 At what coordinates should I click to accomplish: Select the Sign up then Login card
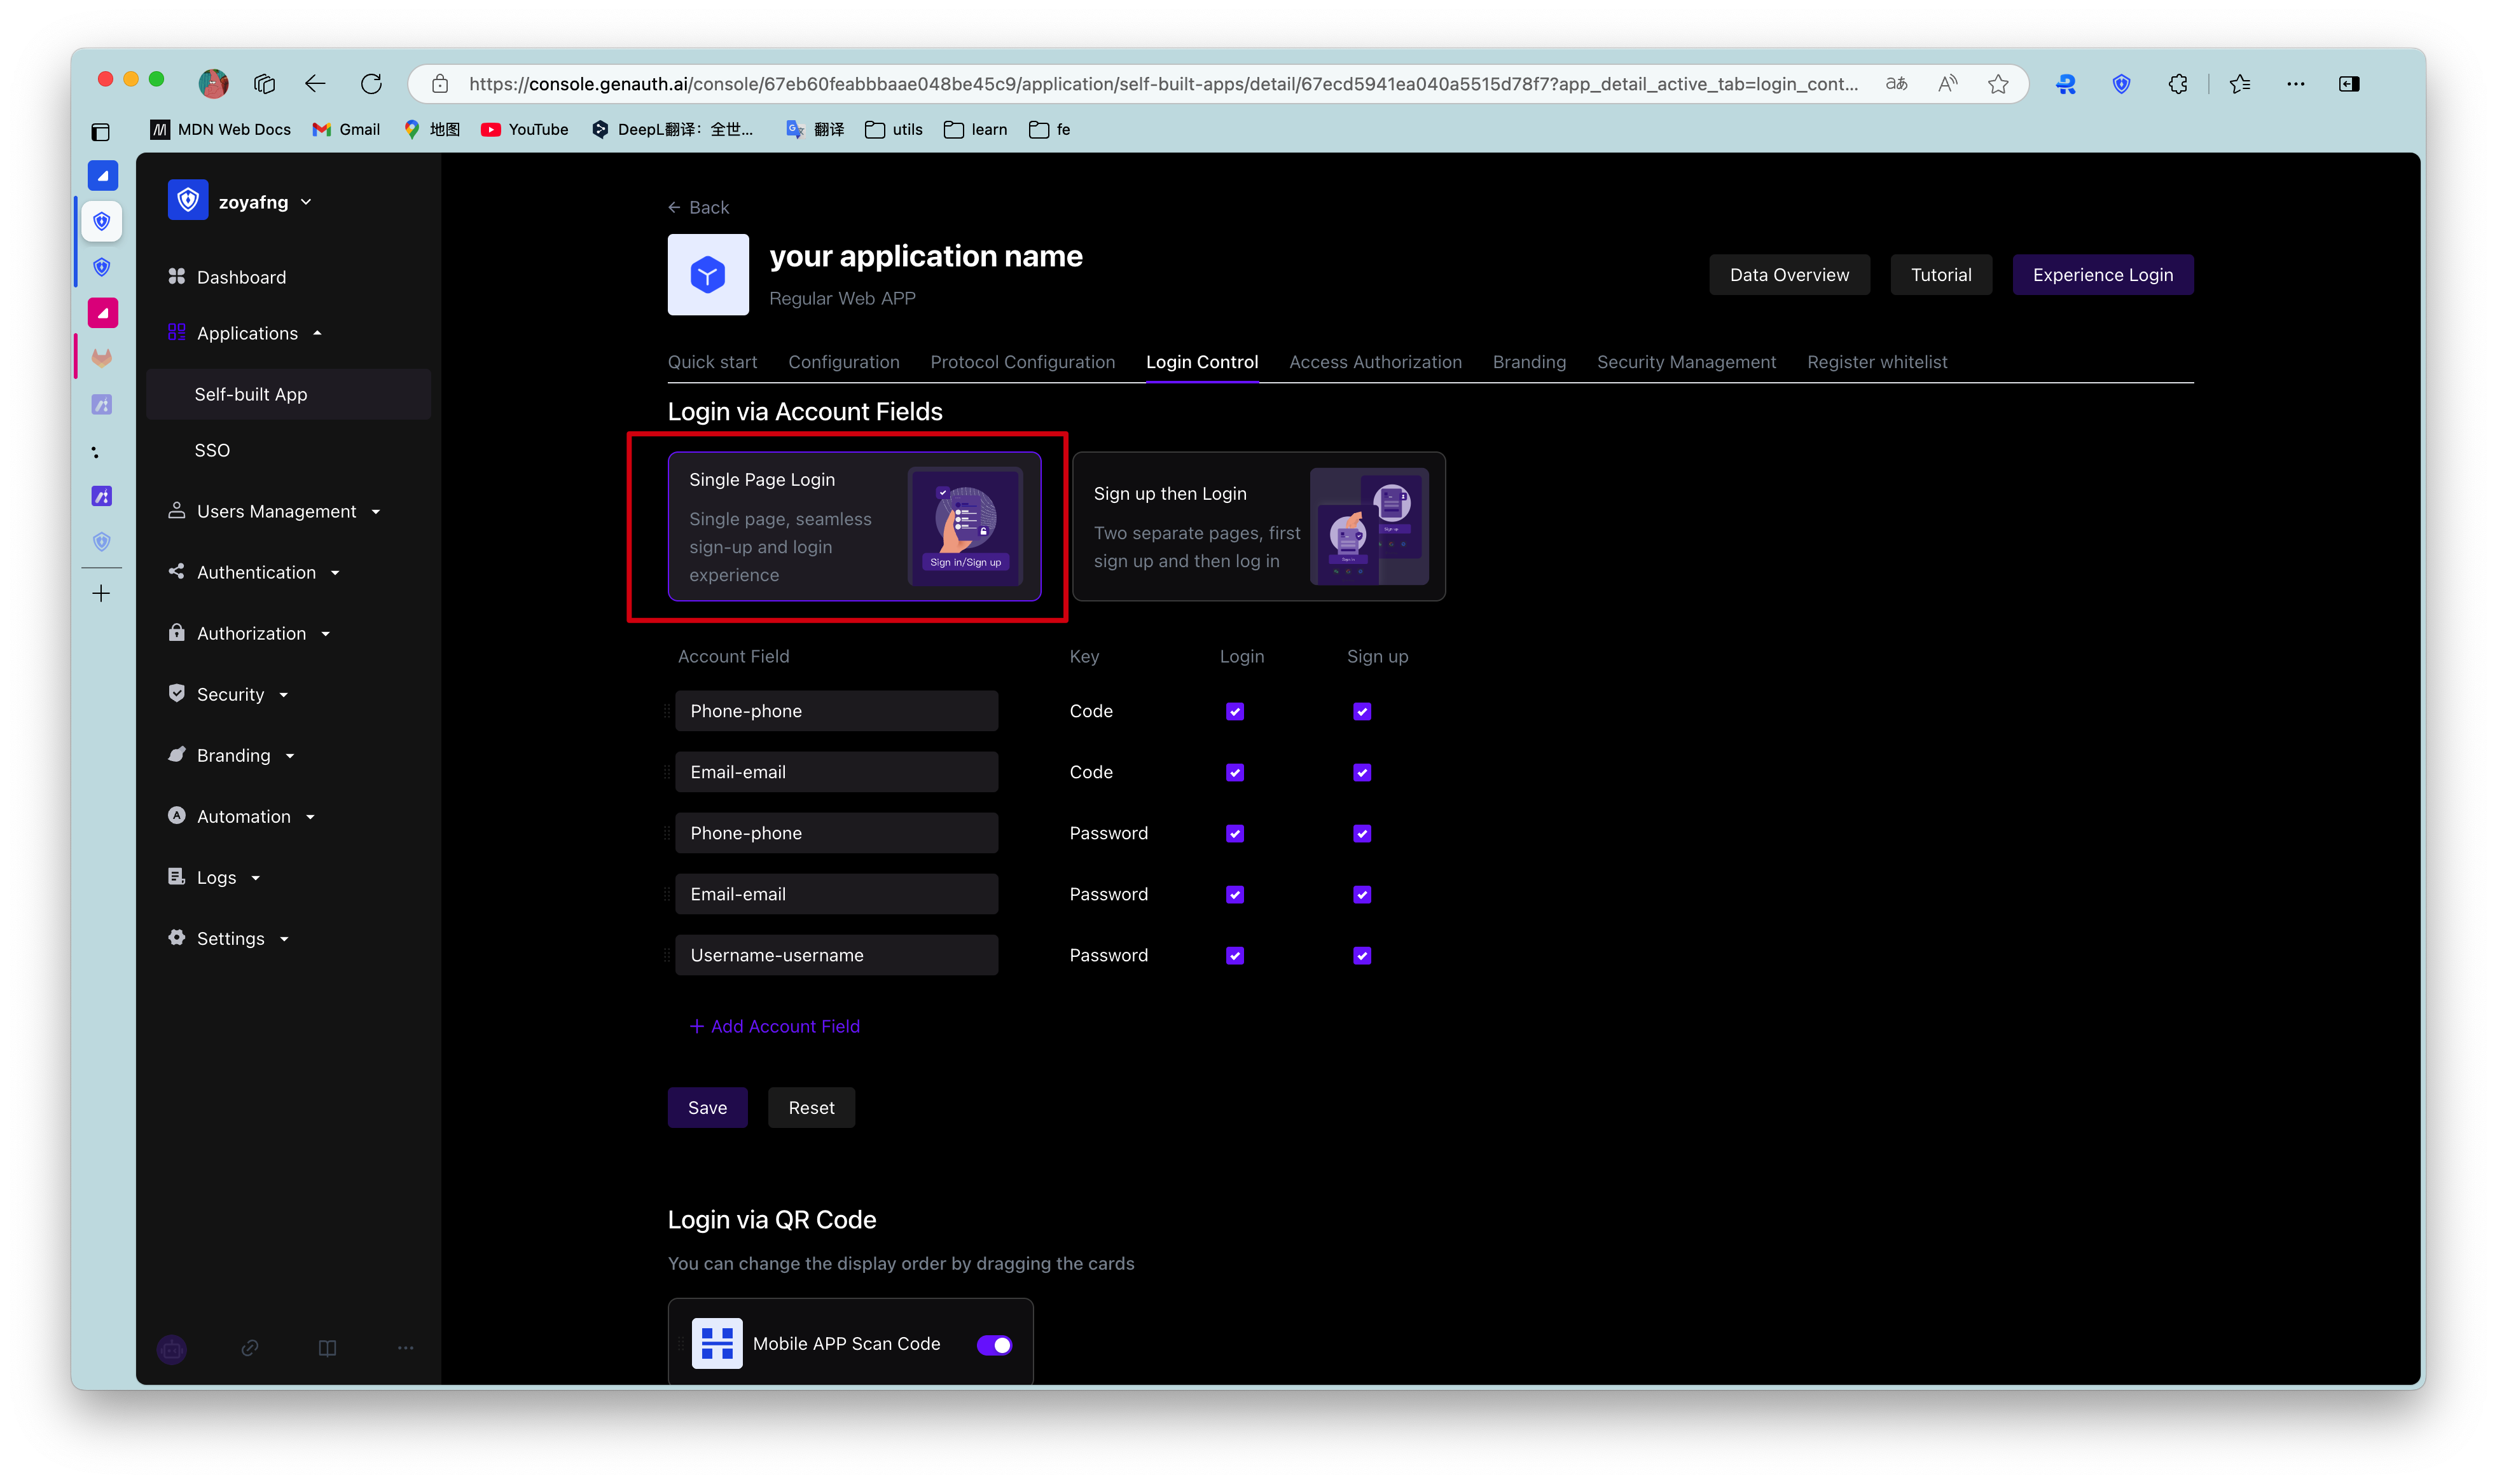coord(1258,527)
